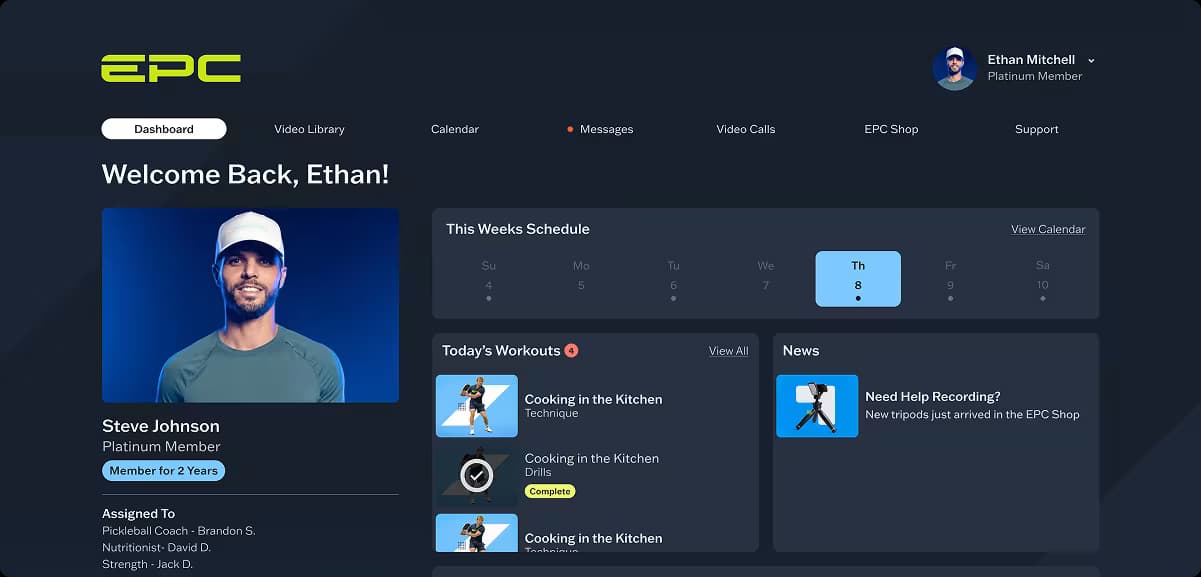Open the first Cooking in the Kitchen title
The height and width of the screenshot is (577, 1201).
tap(593, 399)
